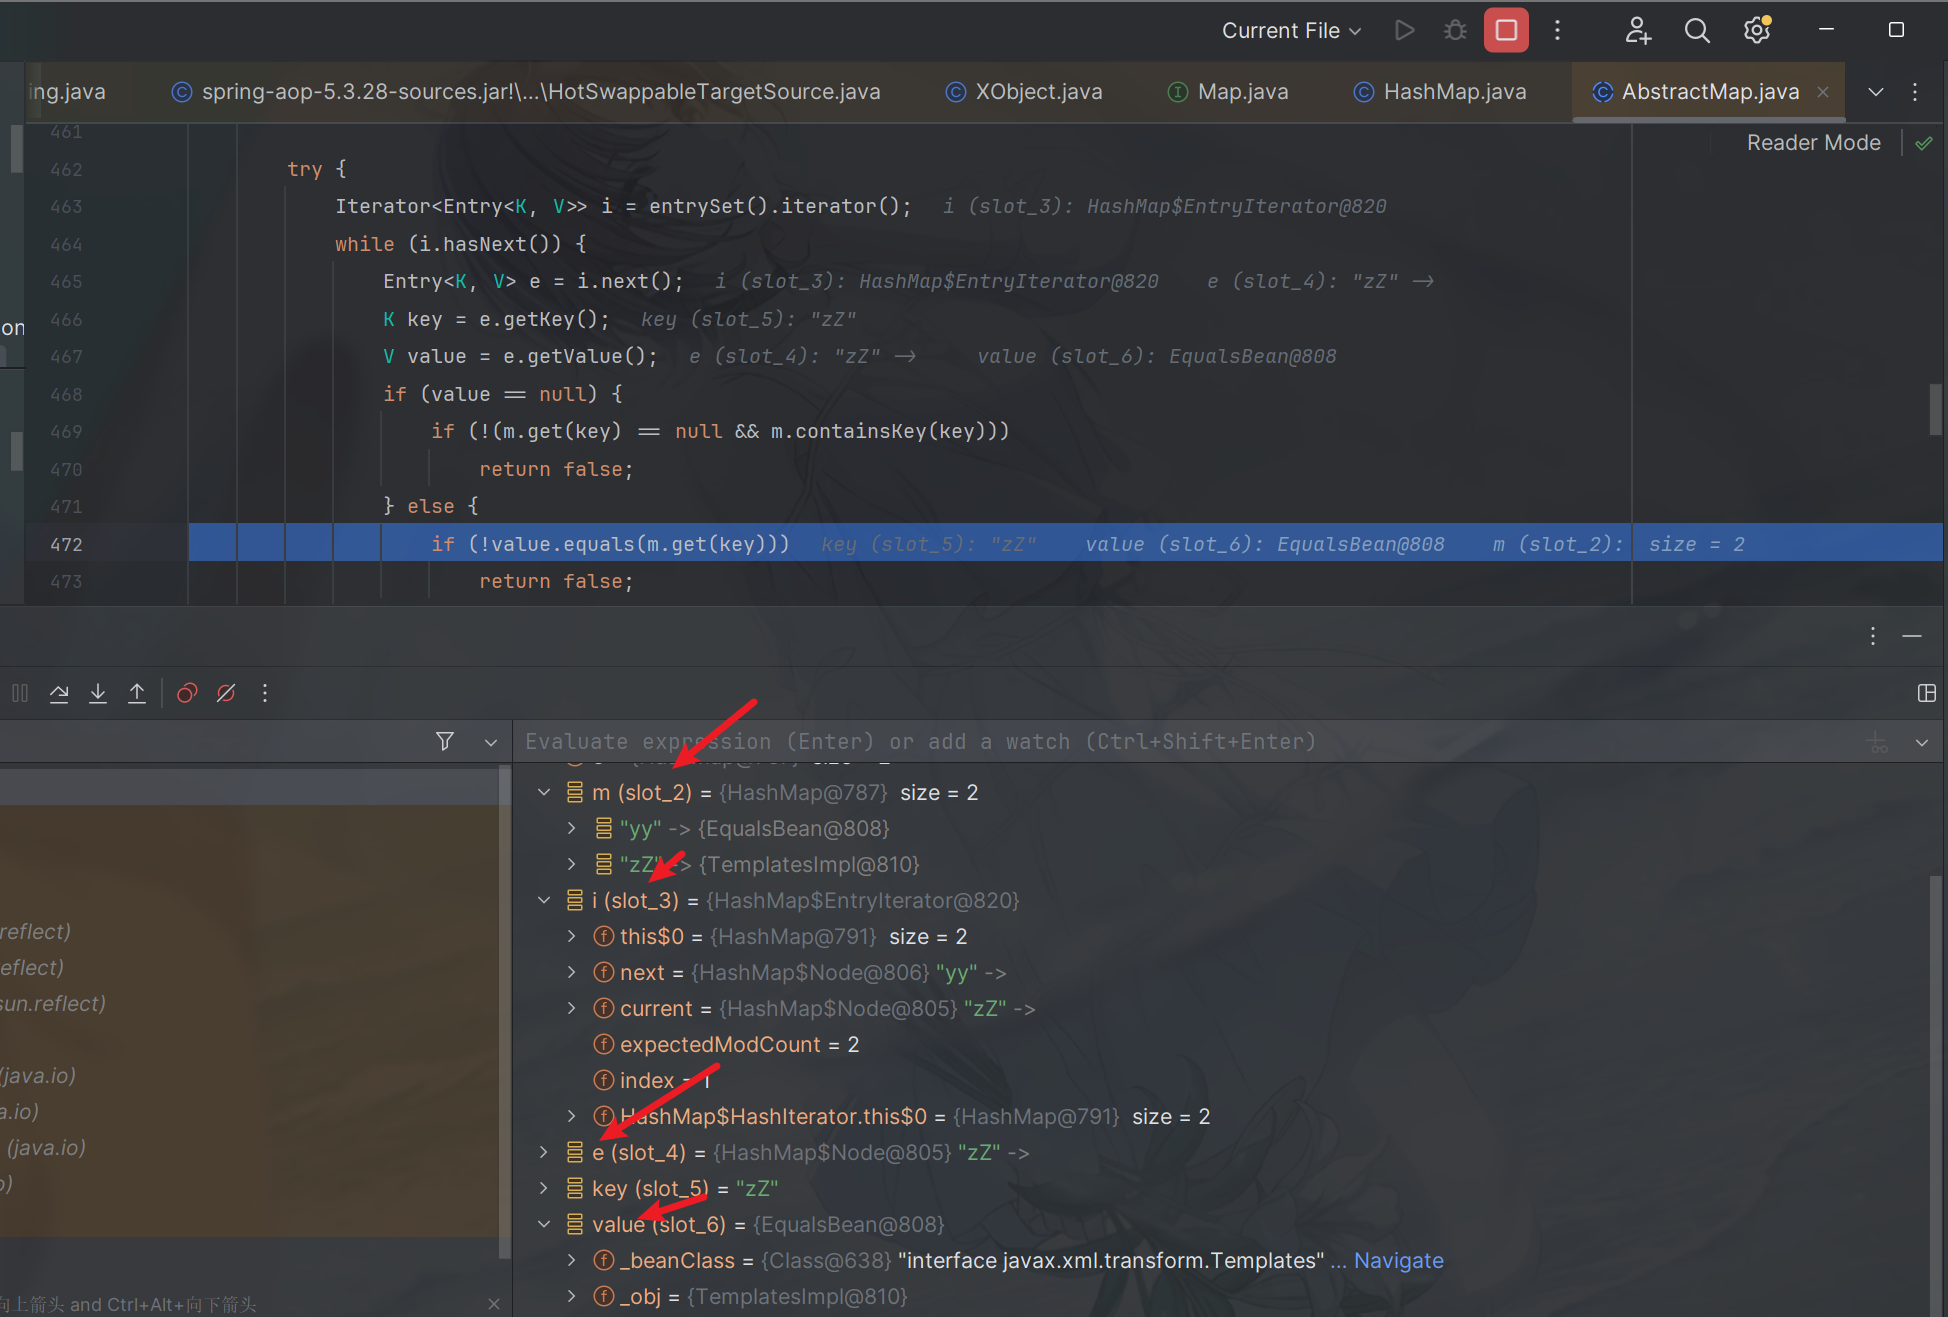Hide the debug tool window
The width and height of the screenshot is (1948, 1317).
(x=1912, y=636)
